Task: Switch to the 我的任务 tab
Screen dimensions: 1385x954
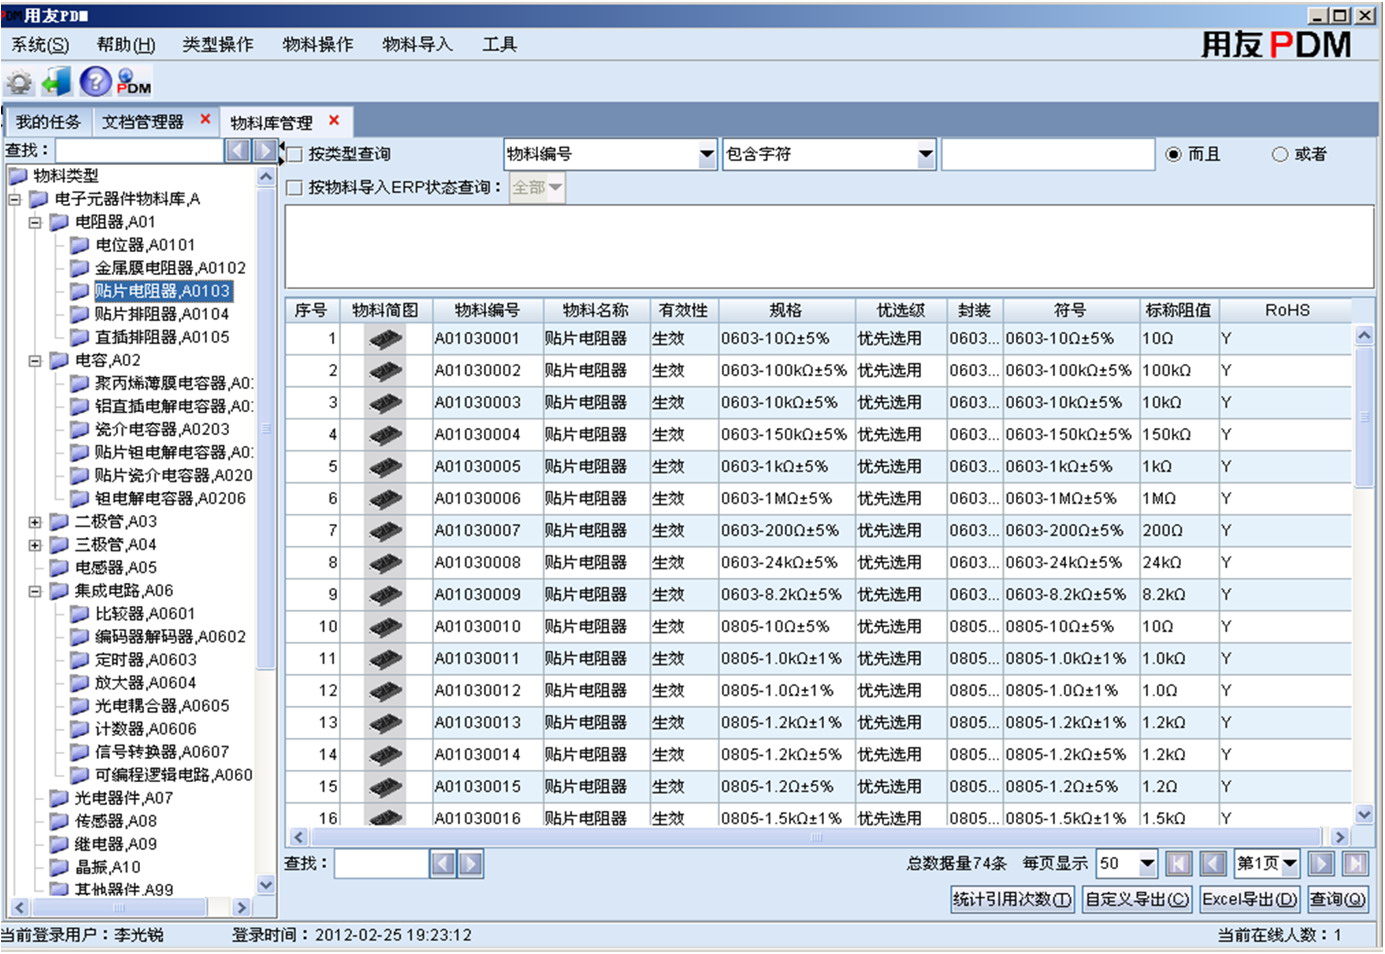Action: tap(48, 122)
